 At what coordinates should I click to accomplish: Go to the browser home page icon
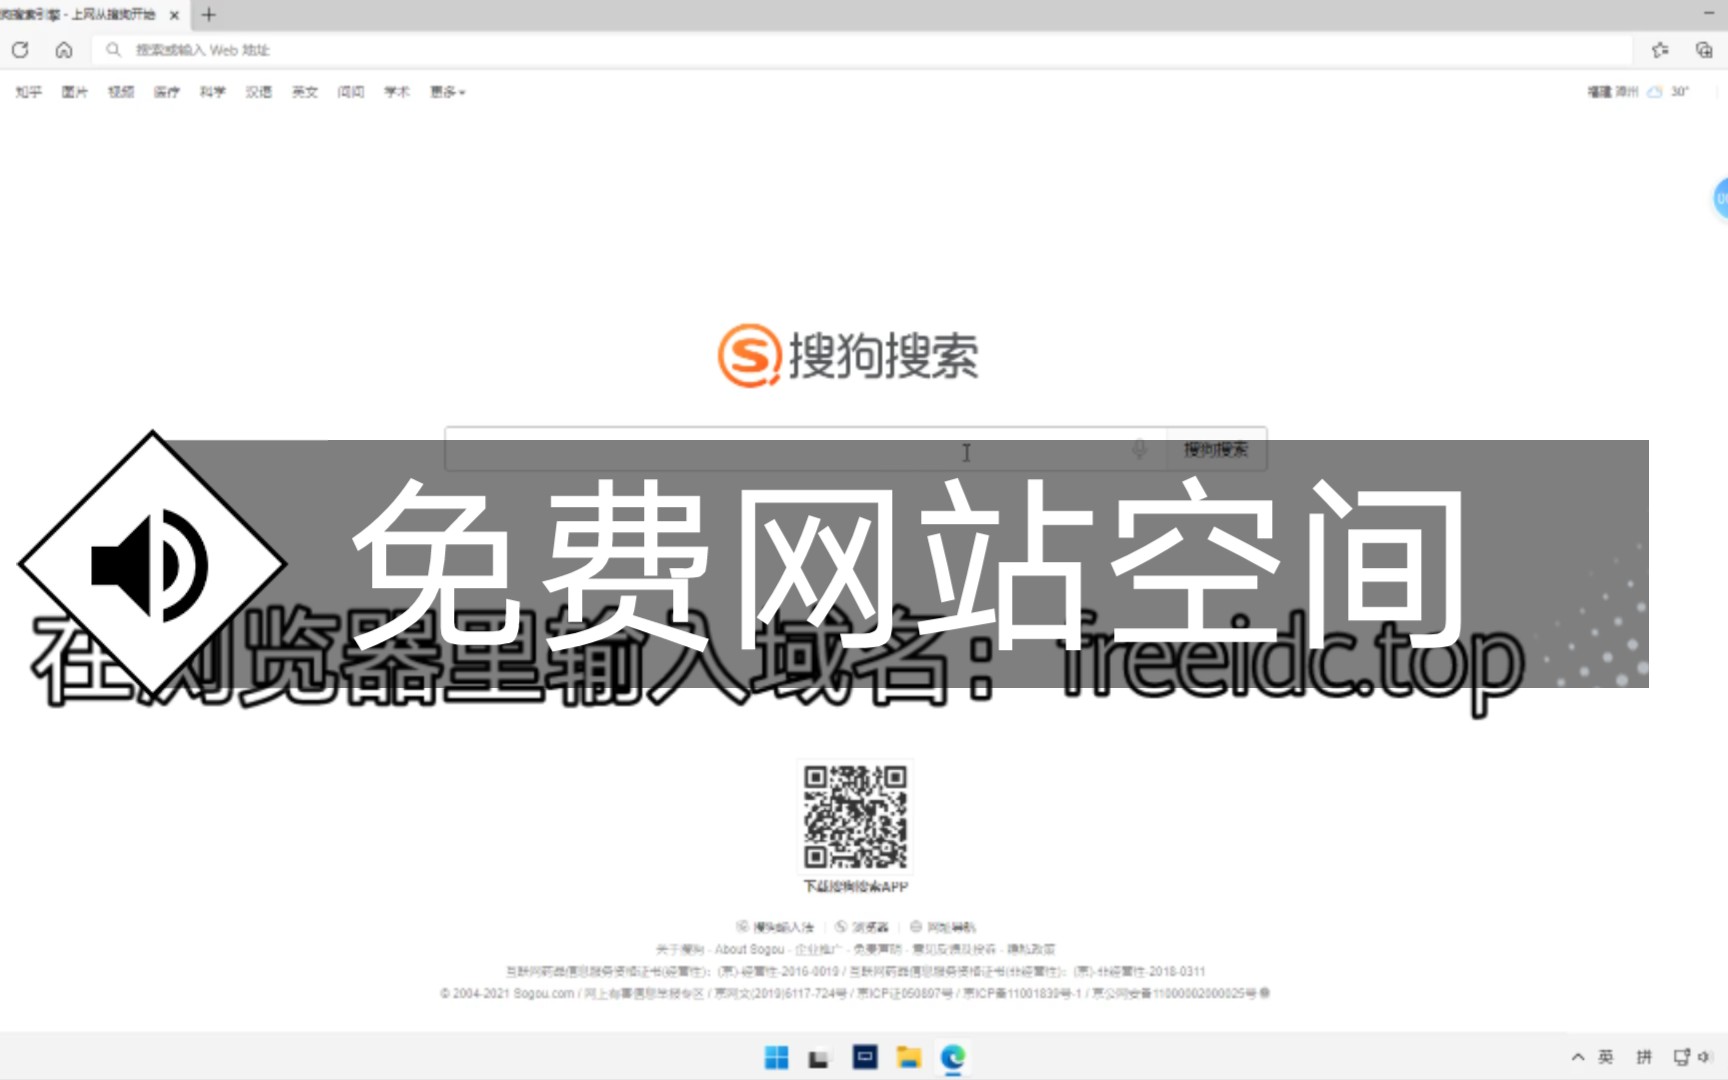tap(64, 49)
